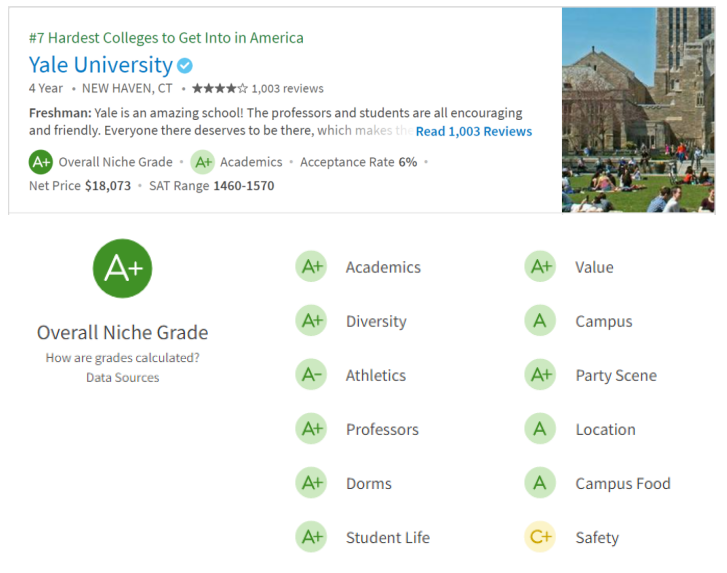Click the A+ icon for Party Scene
The width and height of the screenshot is (727, 573).
click(540, 375)
